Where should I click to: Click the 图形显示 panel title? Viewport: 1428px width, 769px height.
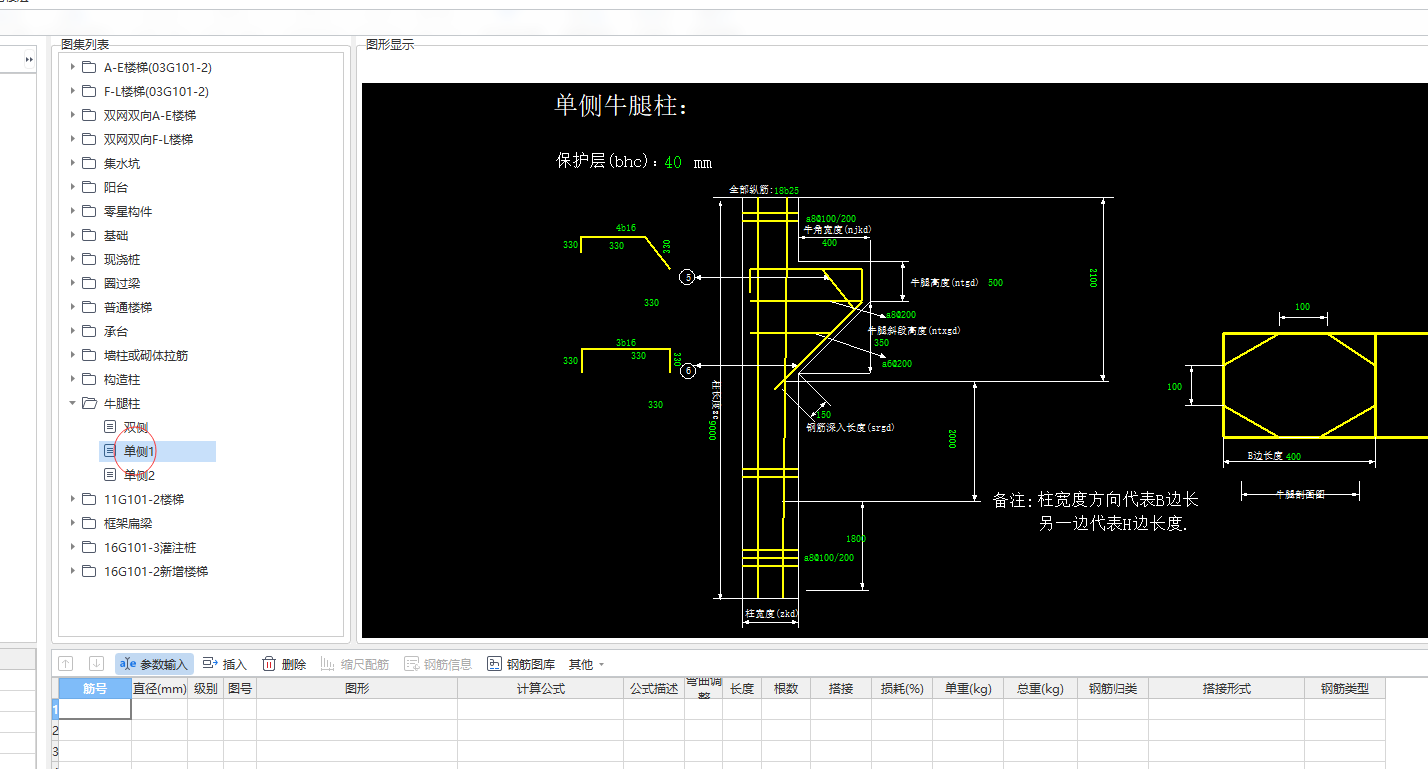tap(390, 44)
